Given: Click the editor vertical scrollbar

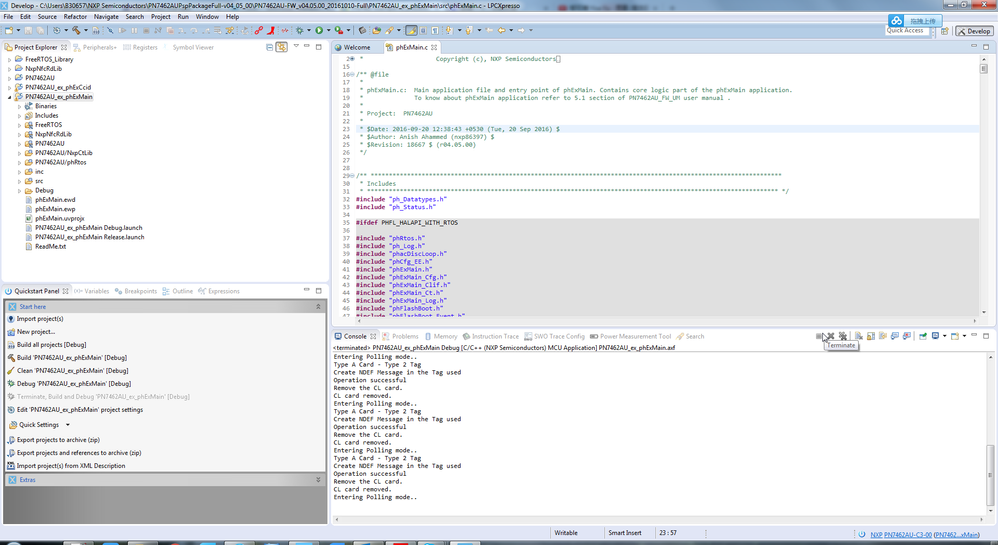Looking at the screenshot, I should [984, 185].
